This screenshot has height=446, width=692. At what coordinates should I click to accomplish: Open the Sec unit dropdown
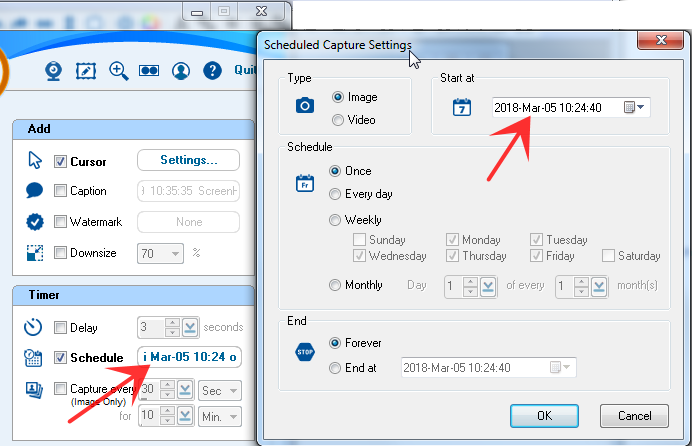[232, 390]
